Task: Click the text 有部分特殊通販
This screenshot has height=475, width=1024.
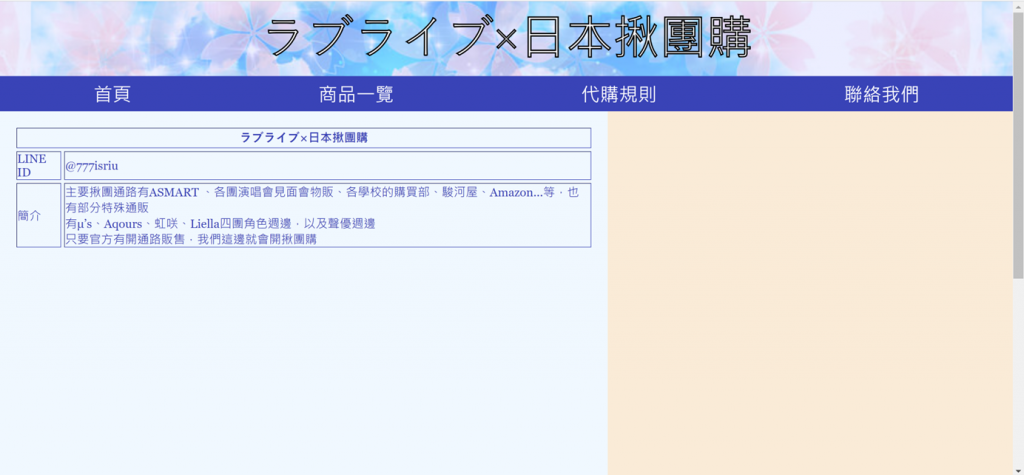Action: click(x=107, y=208)
